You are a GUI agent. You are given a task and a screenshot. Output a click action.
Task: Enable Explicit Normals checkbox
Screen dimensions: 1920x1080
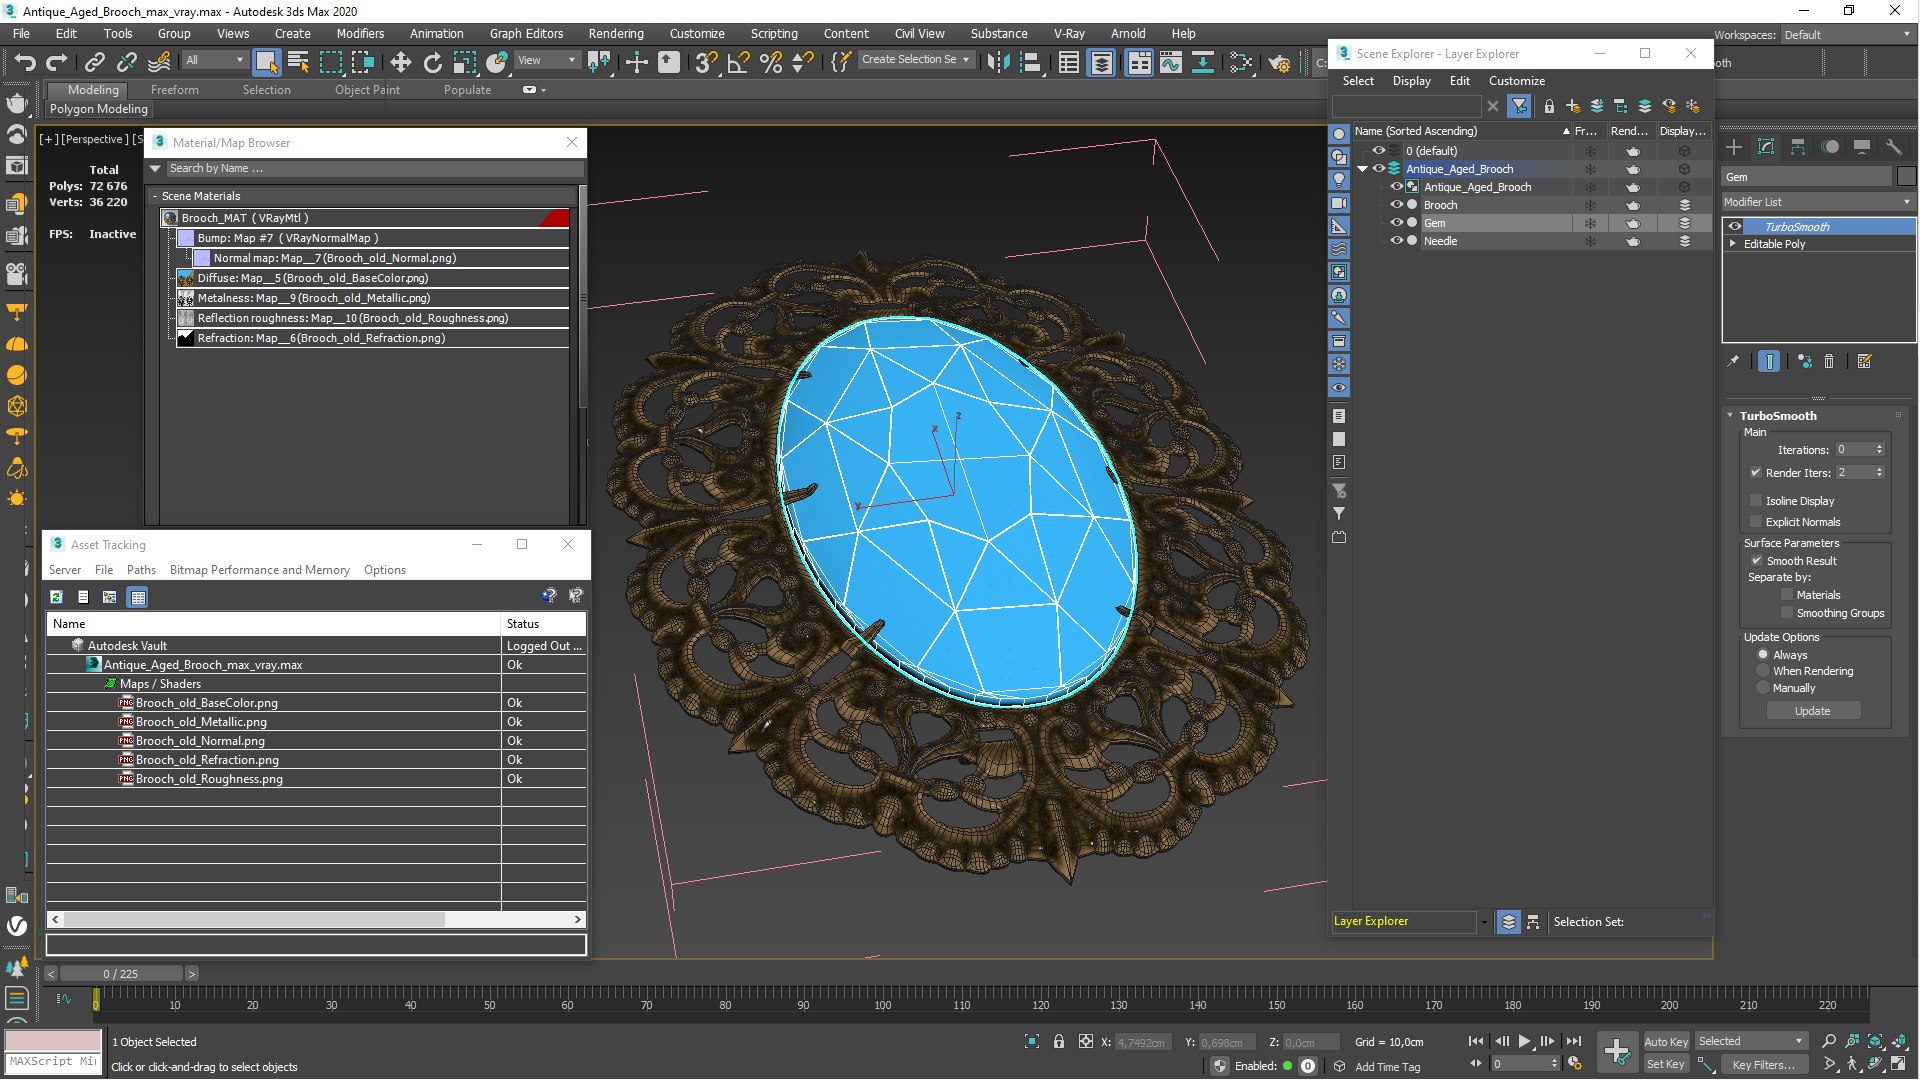pyautogui.click(x=1756, y=522)
